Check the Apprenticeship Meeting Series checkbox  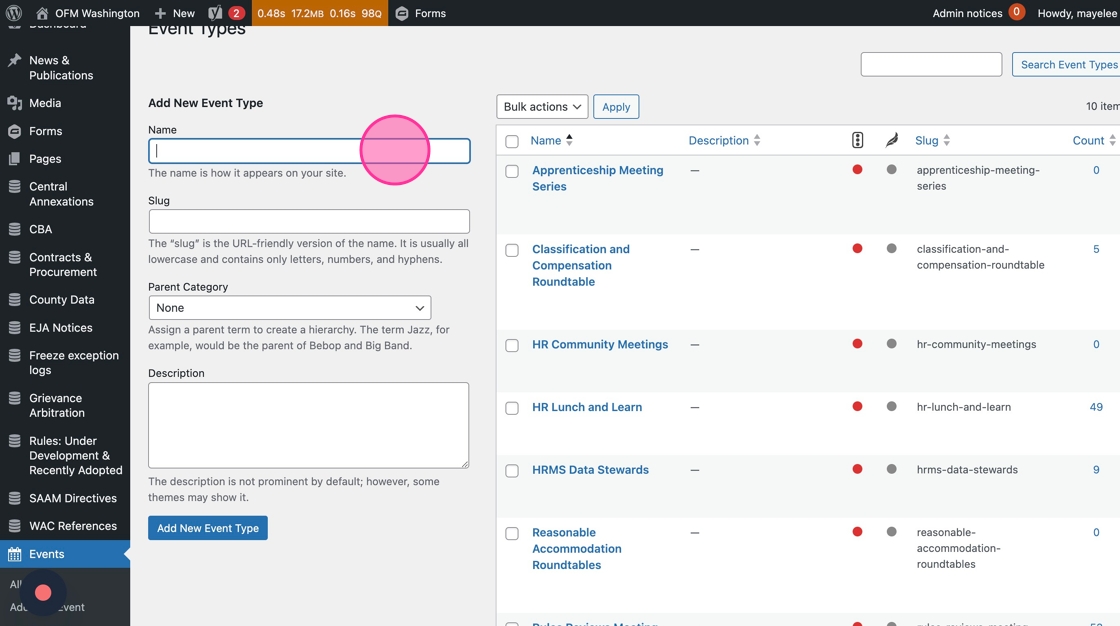pyautogui.click(x=512, y=172)
